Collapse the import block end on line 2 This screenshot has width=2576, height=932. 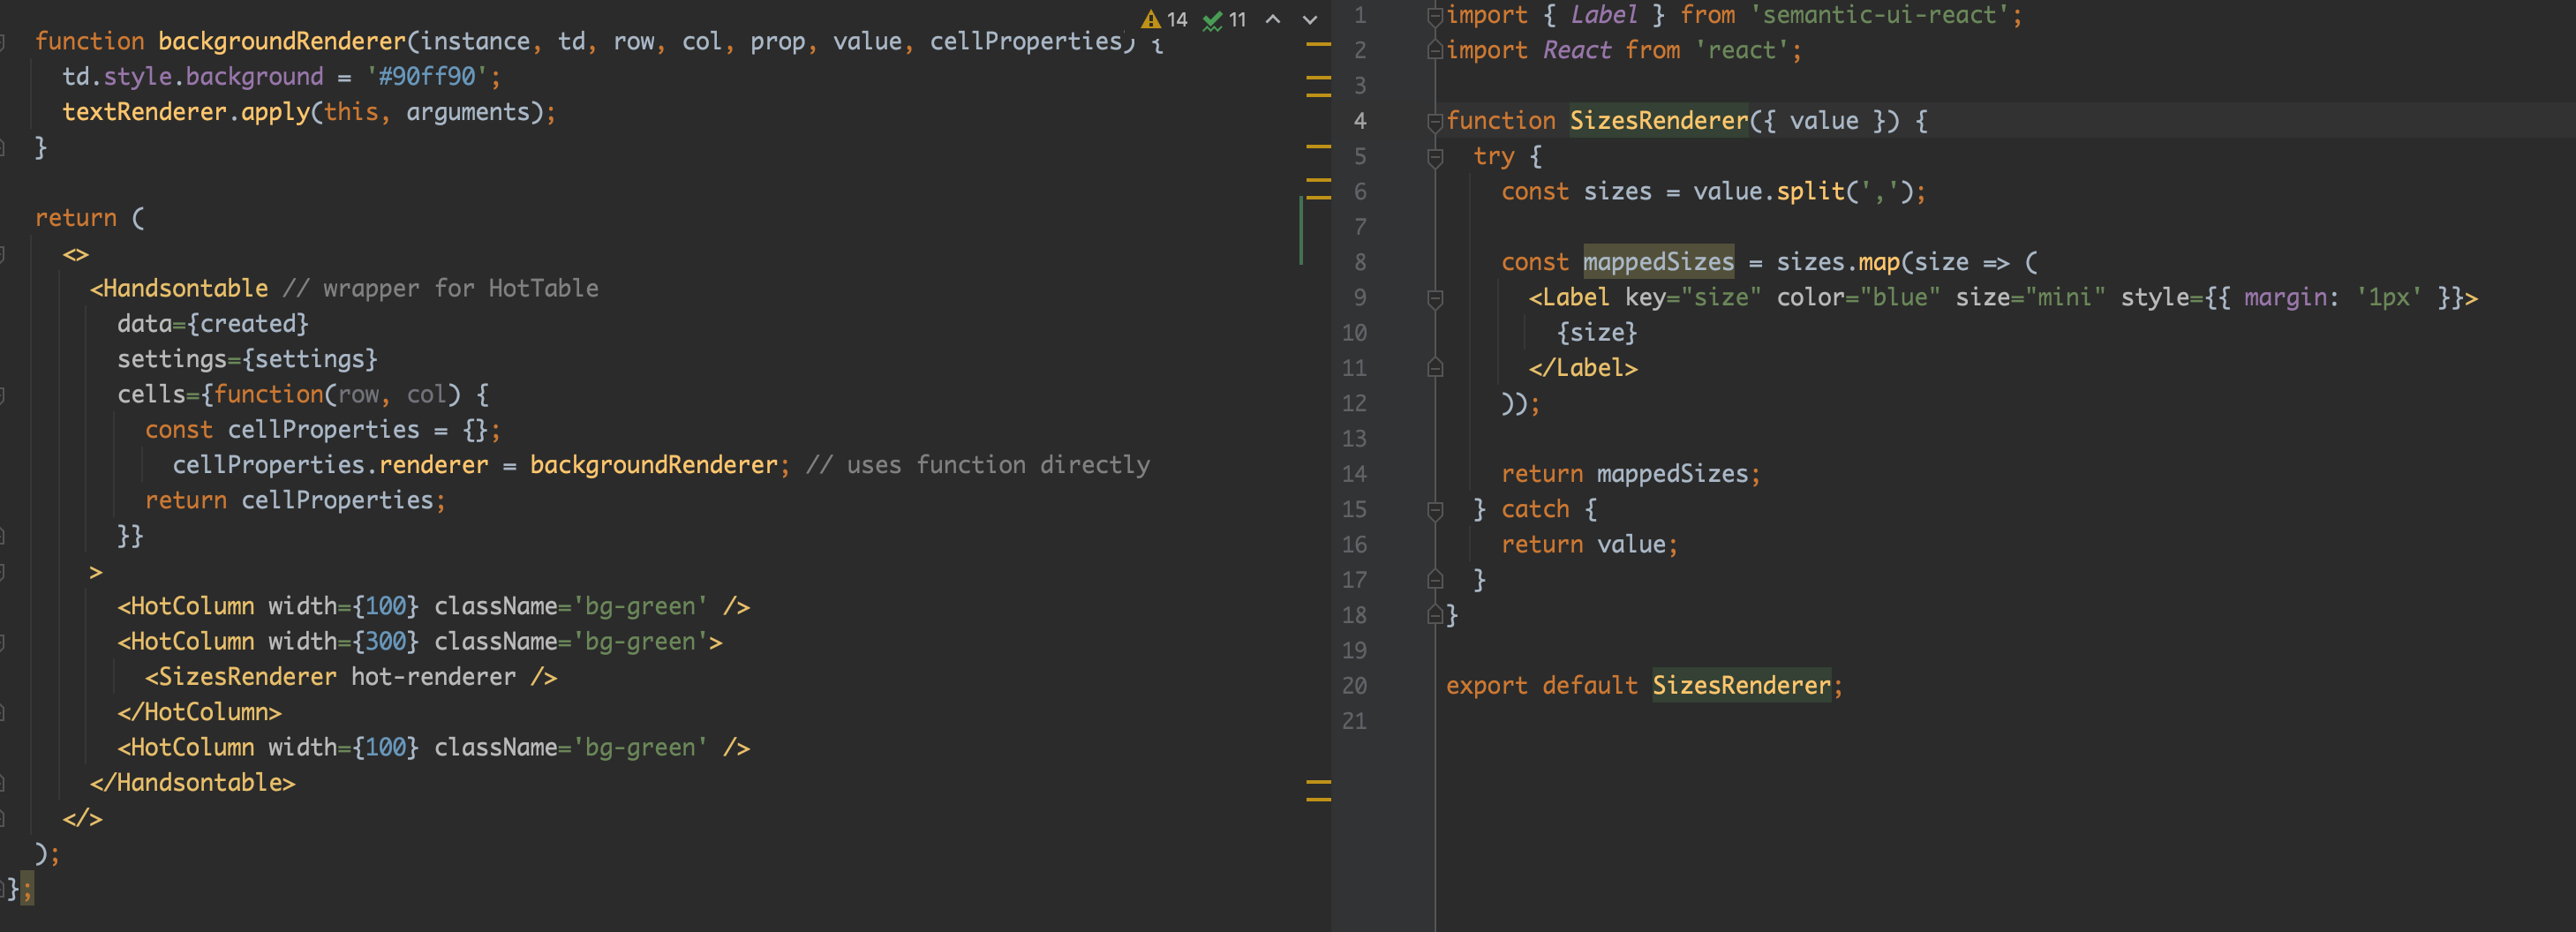tap(1435, 50)
